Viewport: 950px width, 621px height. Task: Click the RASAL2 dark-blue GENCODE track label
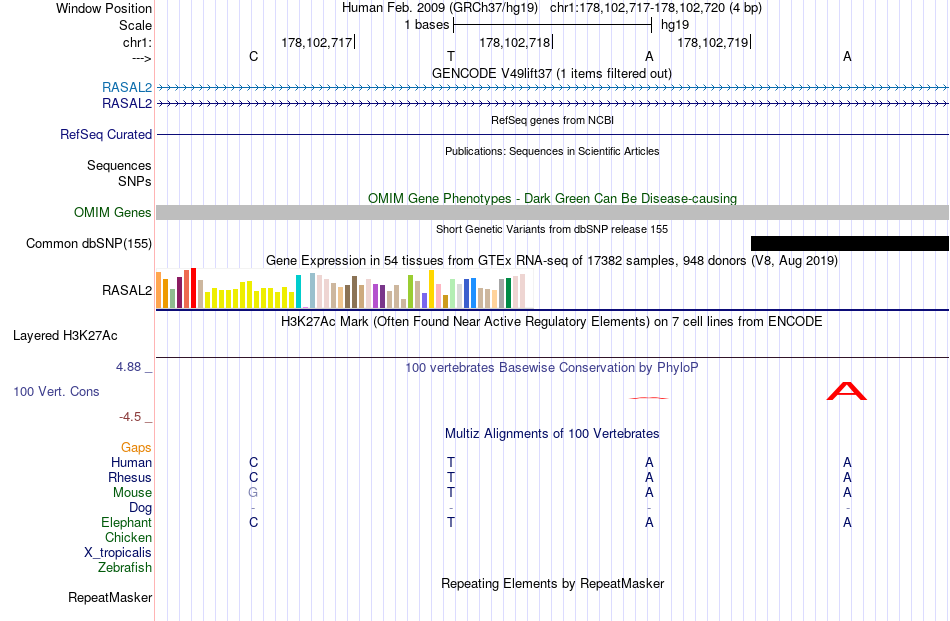(127, 104)
